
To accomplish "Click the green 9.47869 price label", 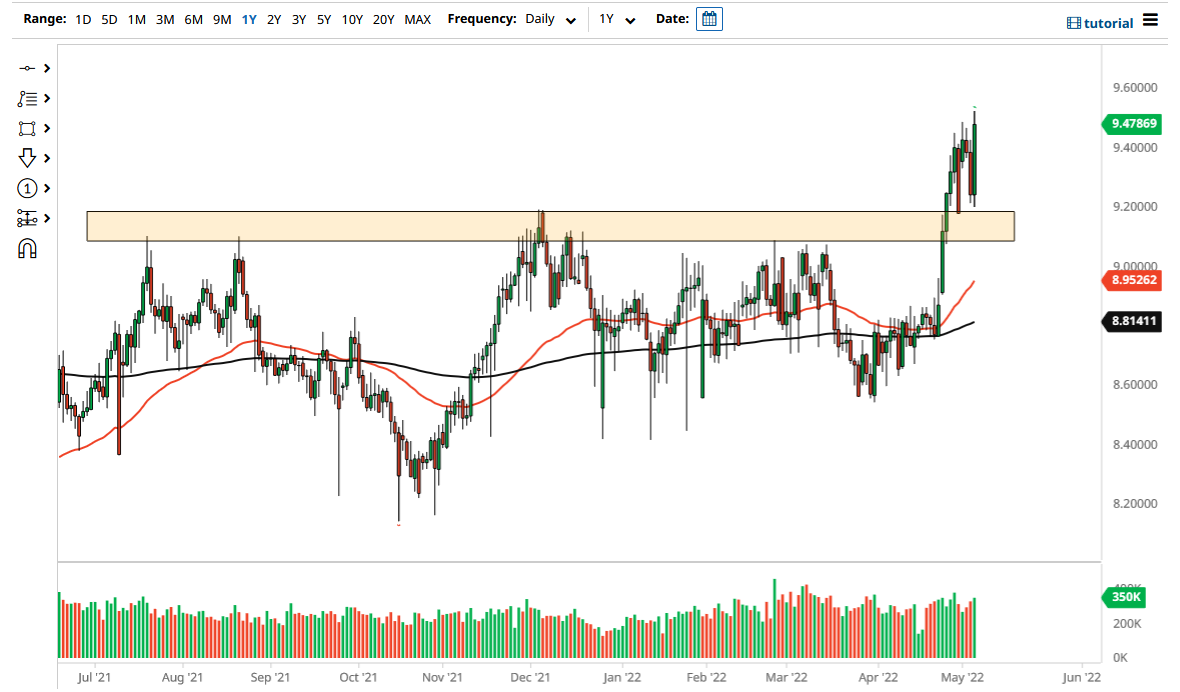I will point(1131,124).
